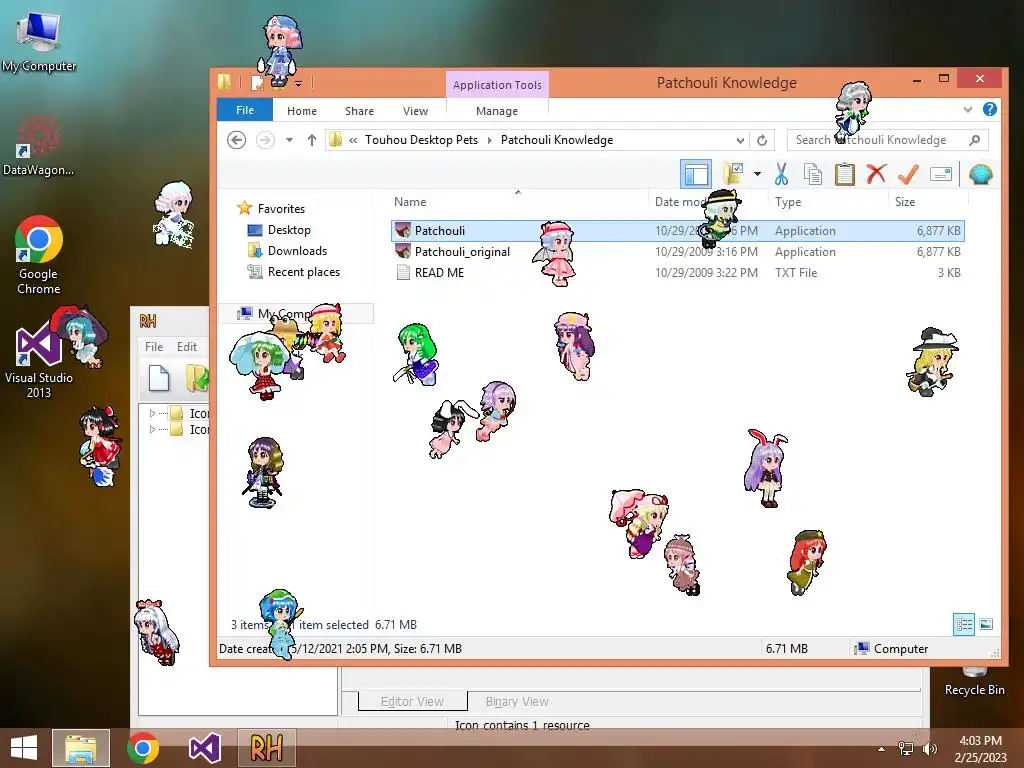Click New blank file icon in Resource Hacker
This screenshot has width=1024, height=768.
[x=159, y=378]
